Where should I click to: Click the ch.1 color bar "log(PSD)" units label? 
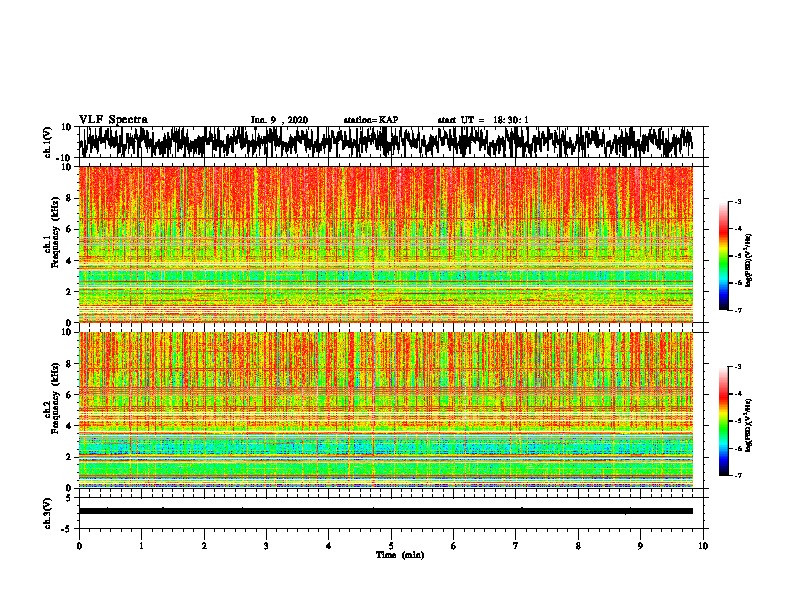(749, 261)
